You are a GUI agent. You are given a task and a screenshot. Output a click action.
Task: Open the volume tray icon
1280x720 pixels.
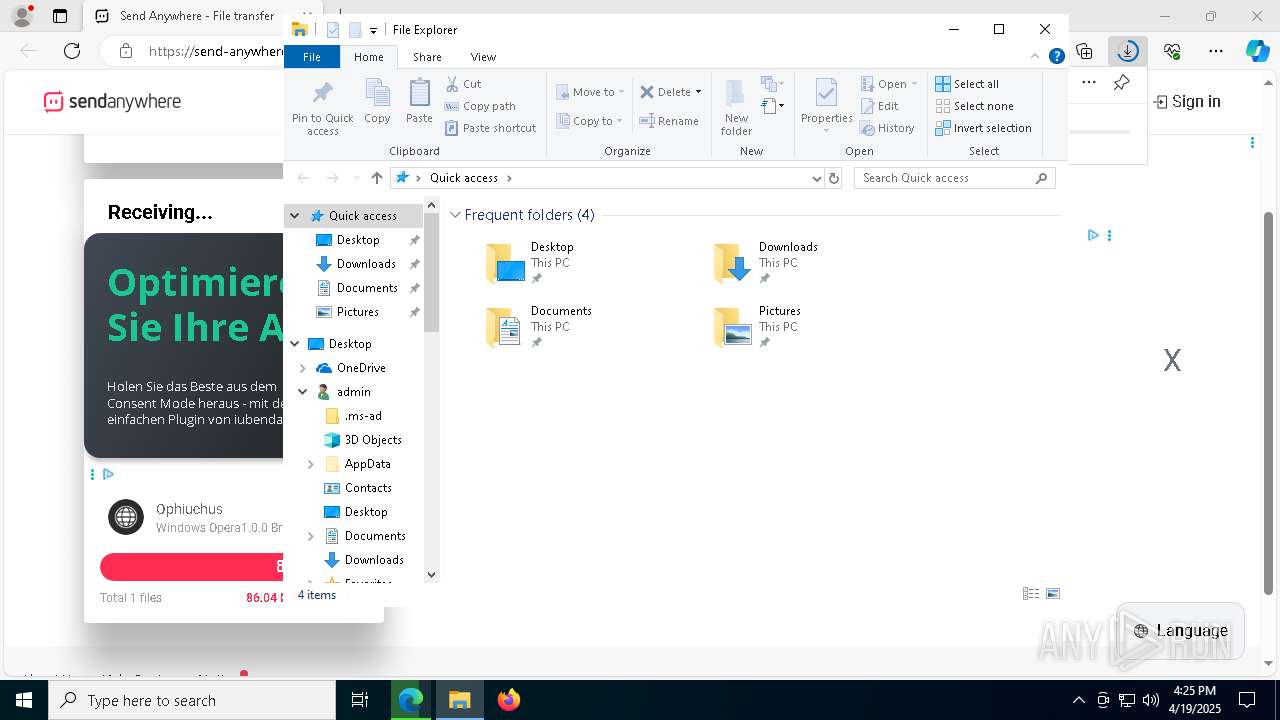click(x=1151, y=700)
